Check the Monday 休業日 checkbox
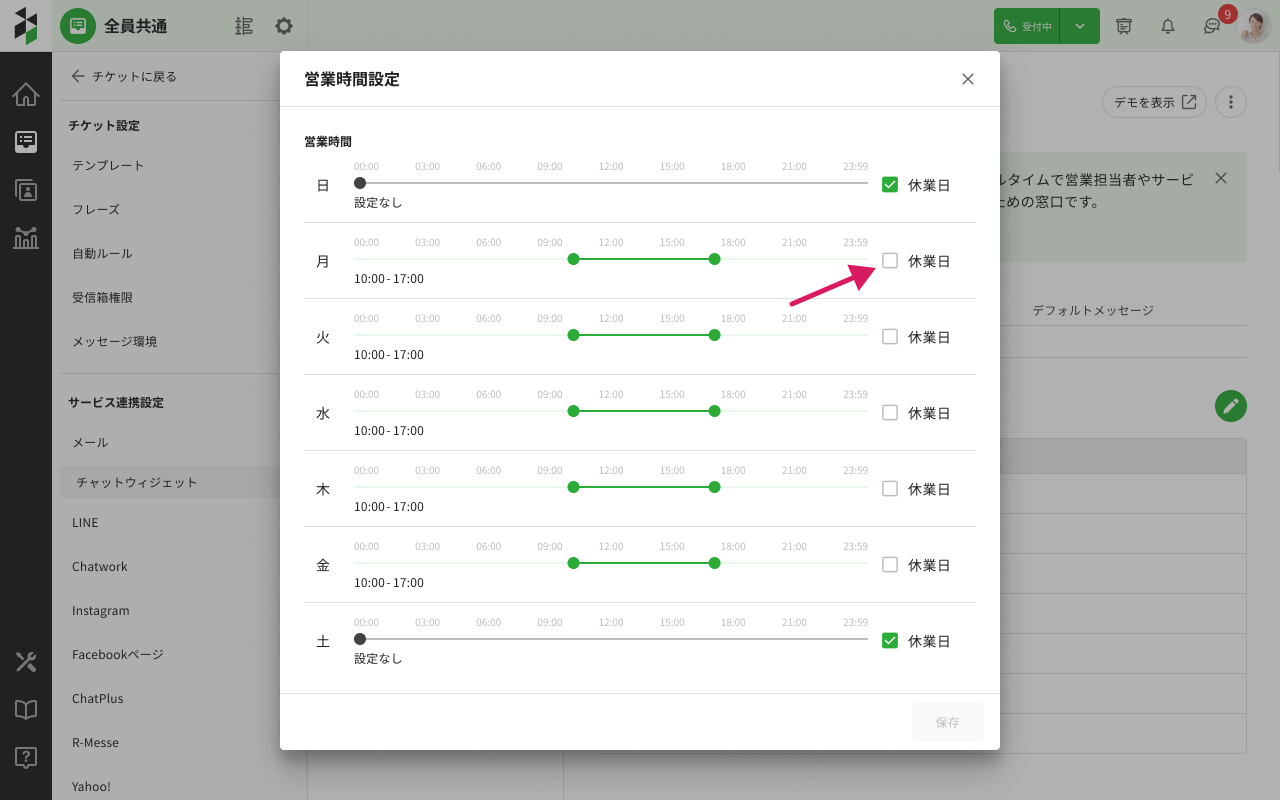The width and height of the screenshot is (1280, 800). click(890, 261)
